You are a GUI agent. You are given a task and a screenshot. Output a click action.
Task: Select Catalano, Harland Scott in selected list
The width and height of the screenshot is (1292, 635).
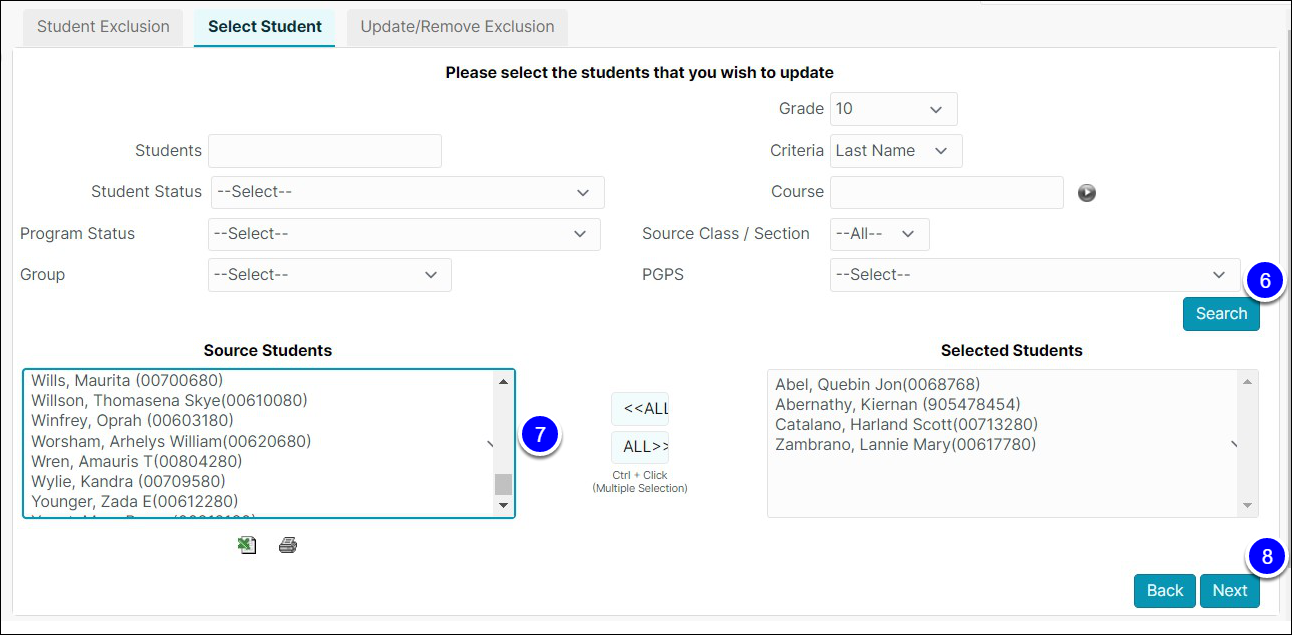point(906,424)
